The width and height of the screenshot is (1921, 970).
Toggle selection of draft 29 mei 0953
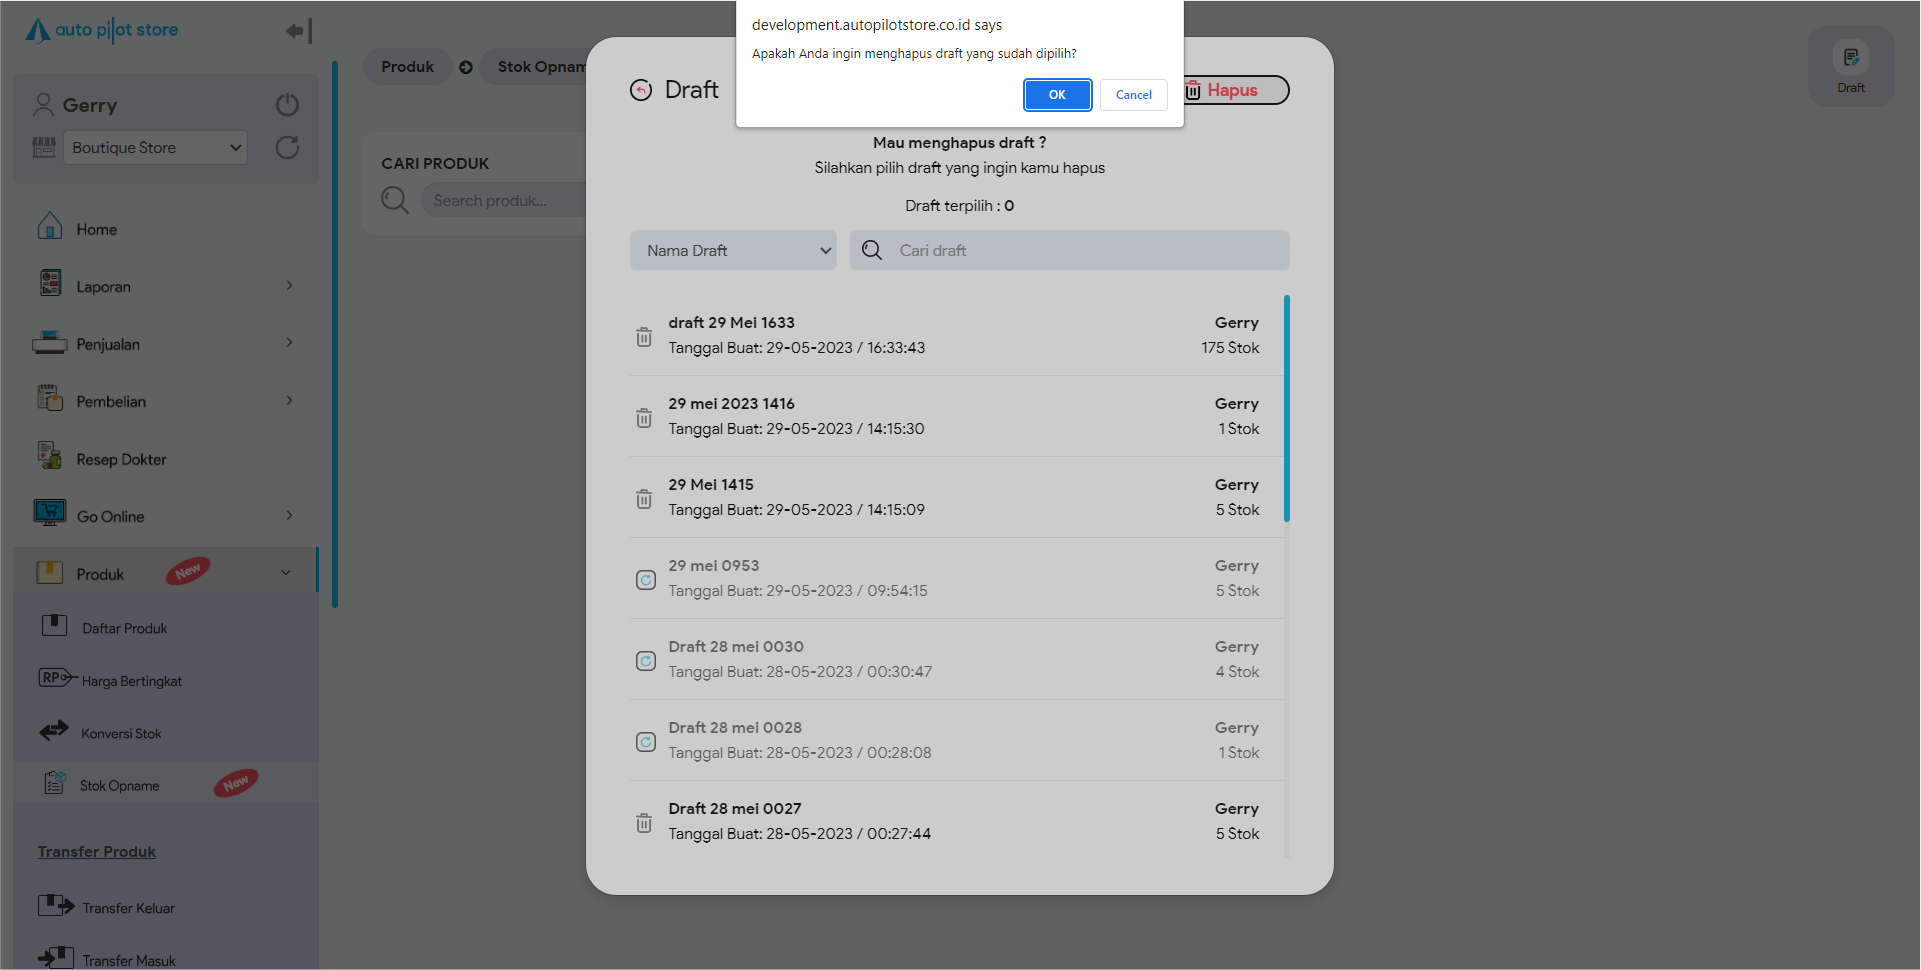tap(646, 580)
